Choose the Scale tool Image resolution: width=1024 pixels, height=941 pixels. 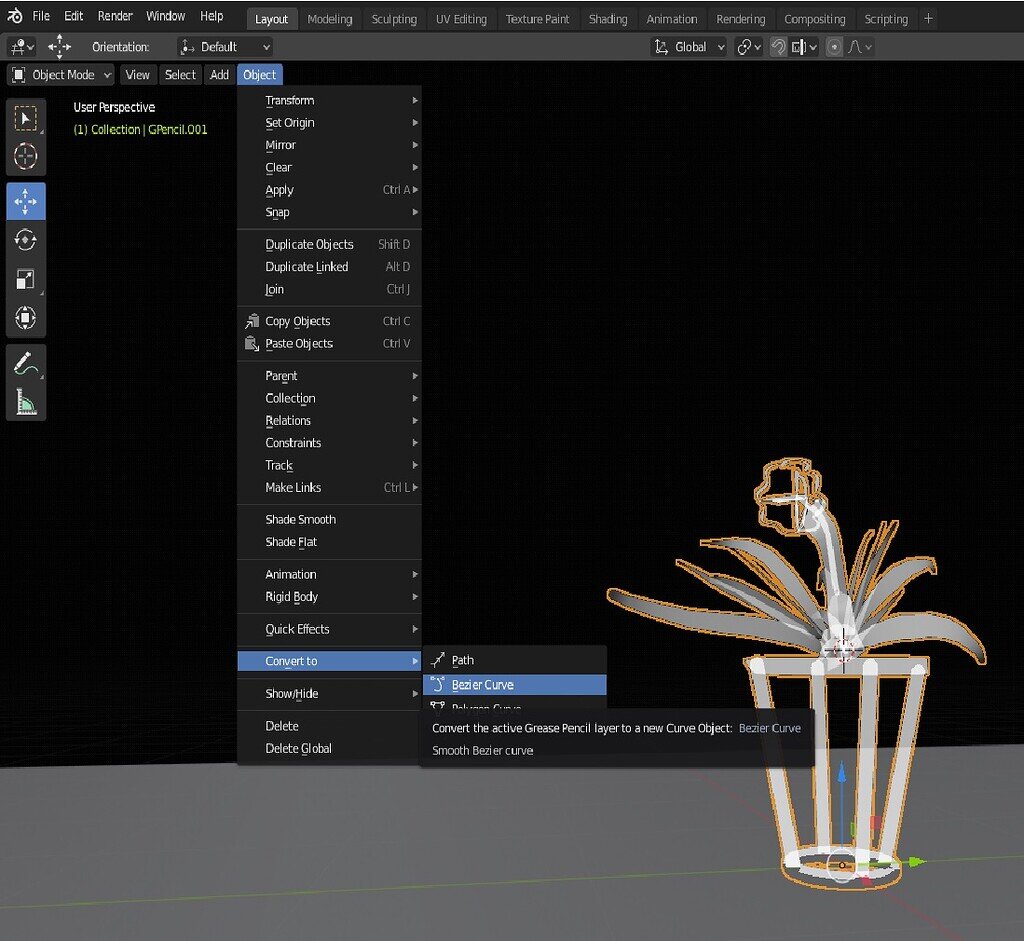point(26,279)
